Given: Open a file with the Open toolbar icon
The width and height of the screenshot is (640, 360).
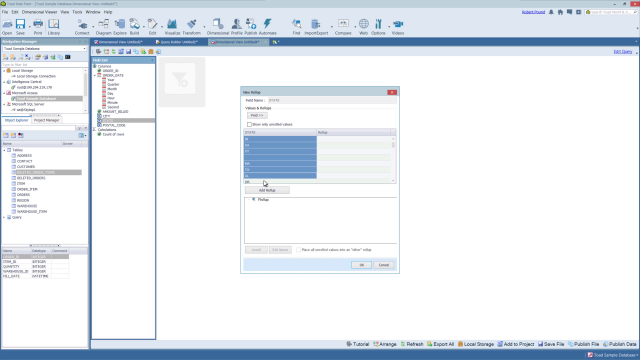Looking at the screenshot, I should [x=7, y=27].
